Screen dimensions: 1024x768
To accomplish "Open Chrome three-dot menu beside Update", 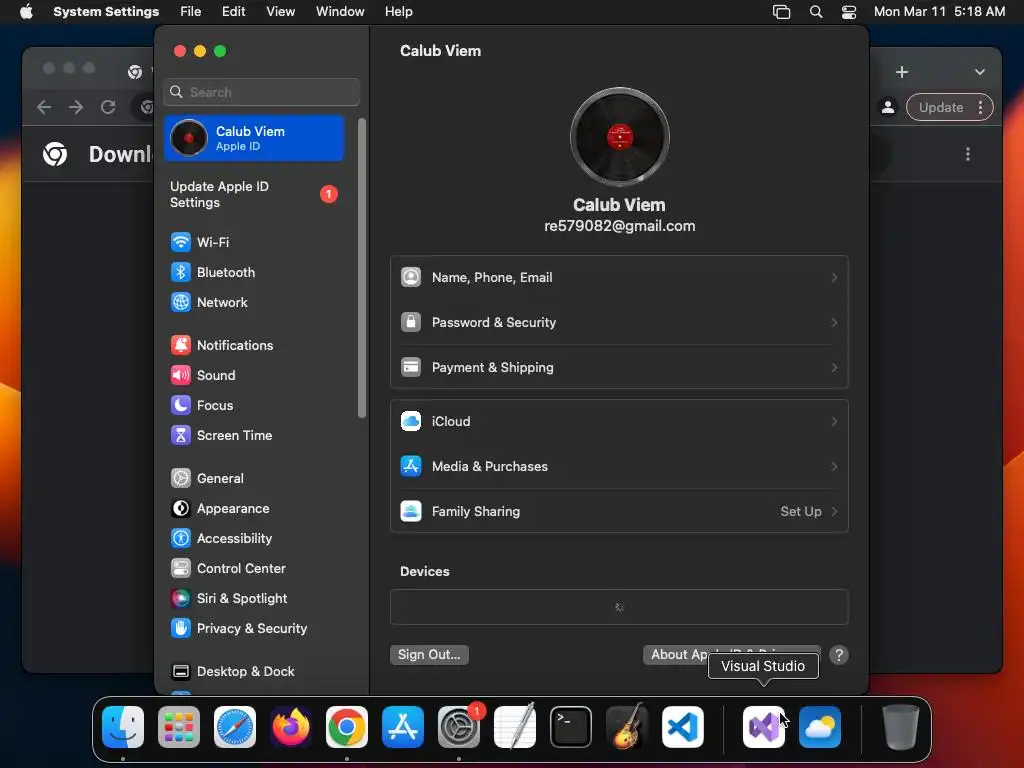I will coord(980,108).
